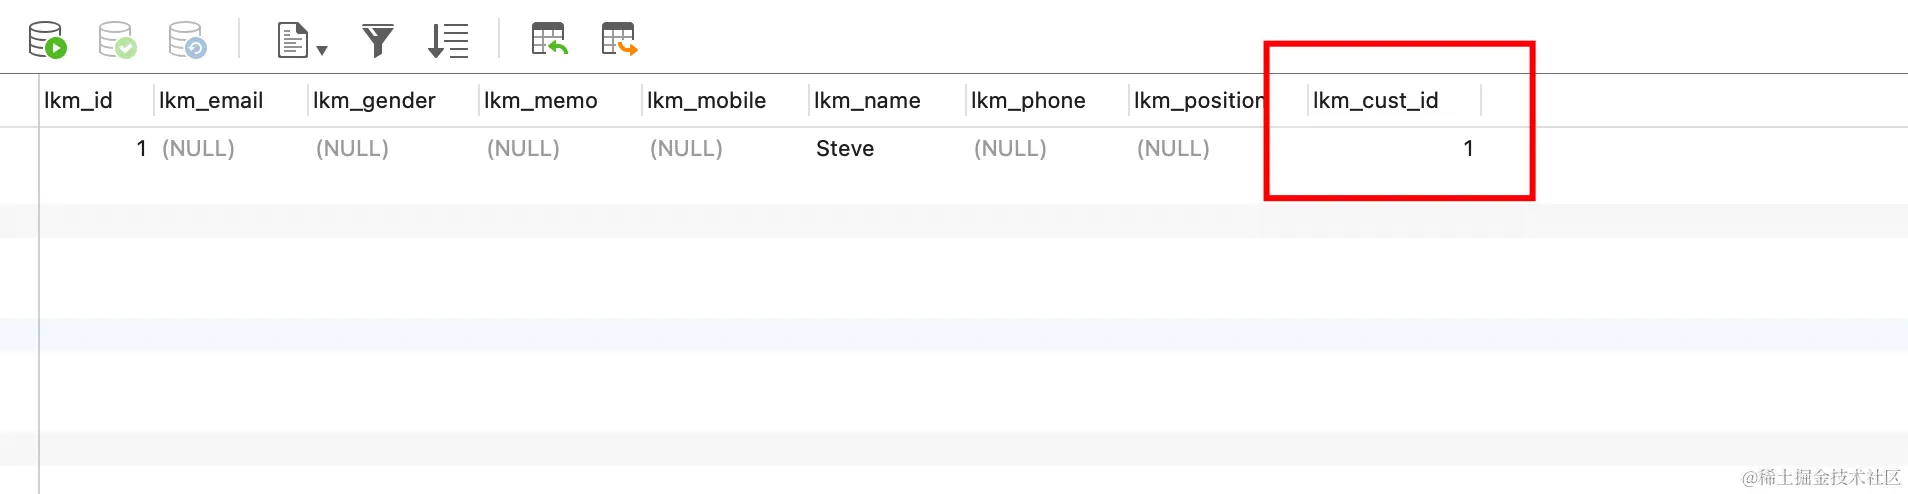Viewport: 1908px width, 494px height.
Task: Select the lkm_mobile column header
Action: 706,100
